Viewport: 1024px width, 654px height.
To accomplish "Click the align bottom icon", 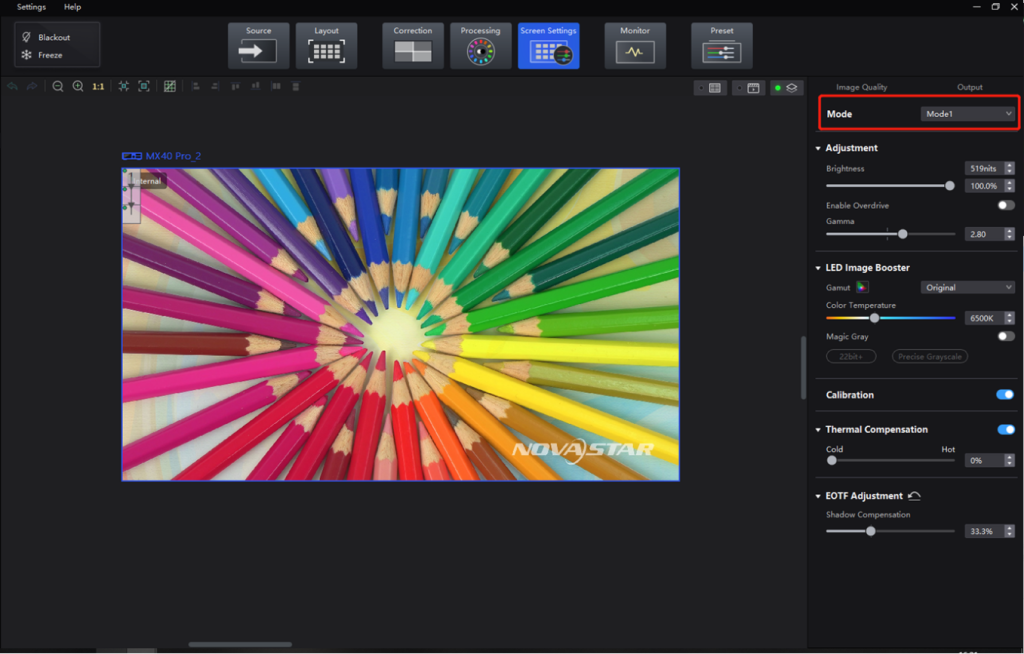I will pyautogui.click(x=255, y=86).
